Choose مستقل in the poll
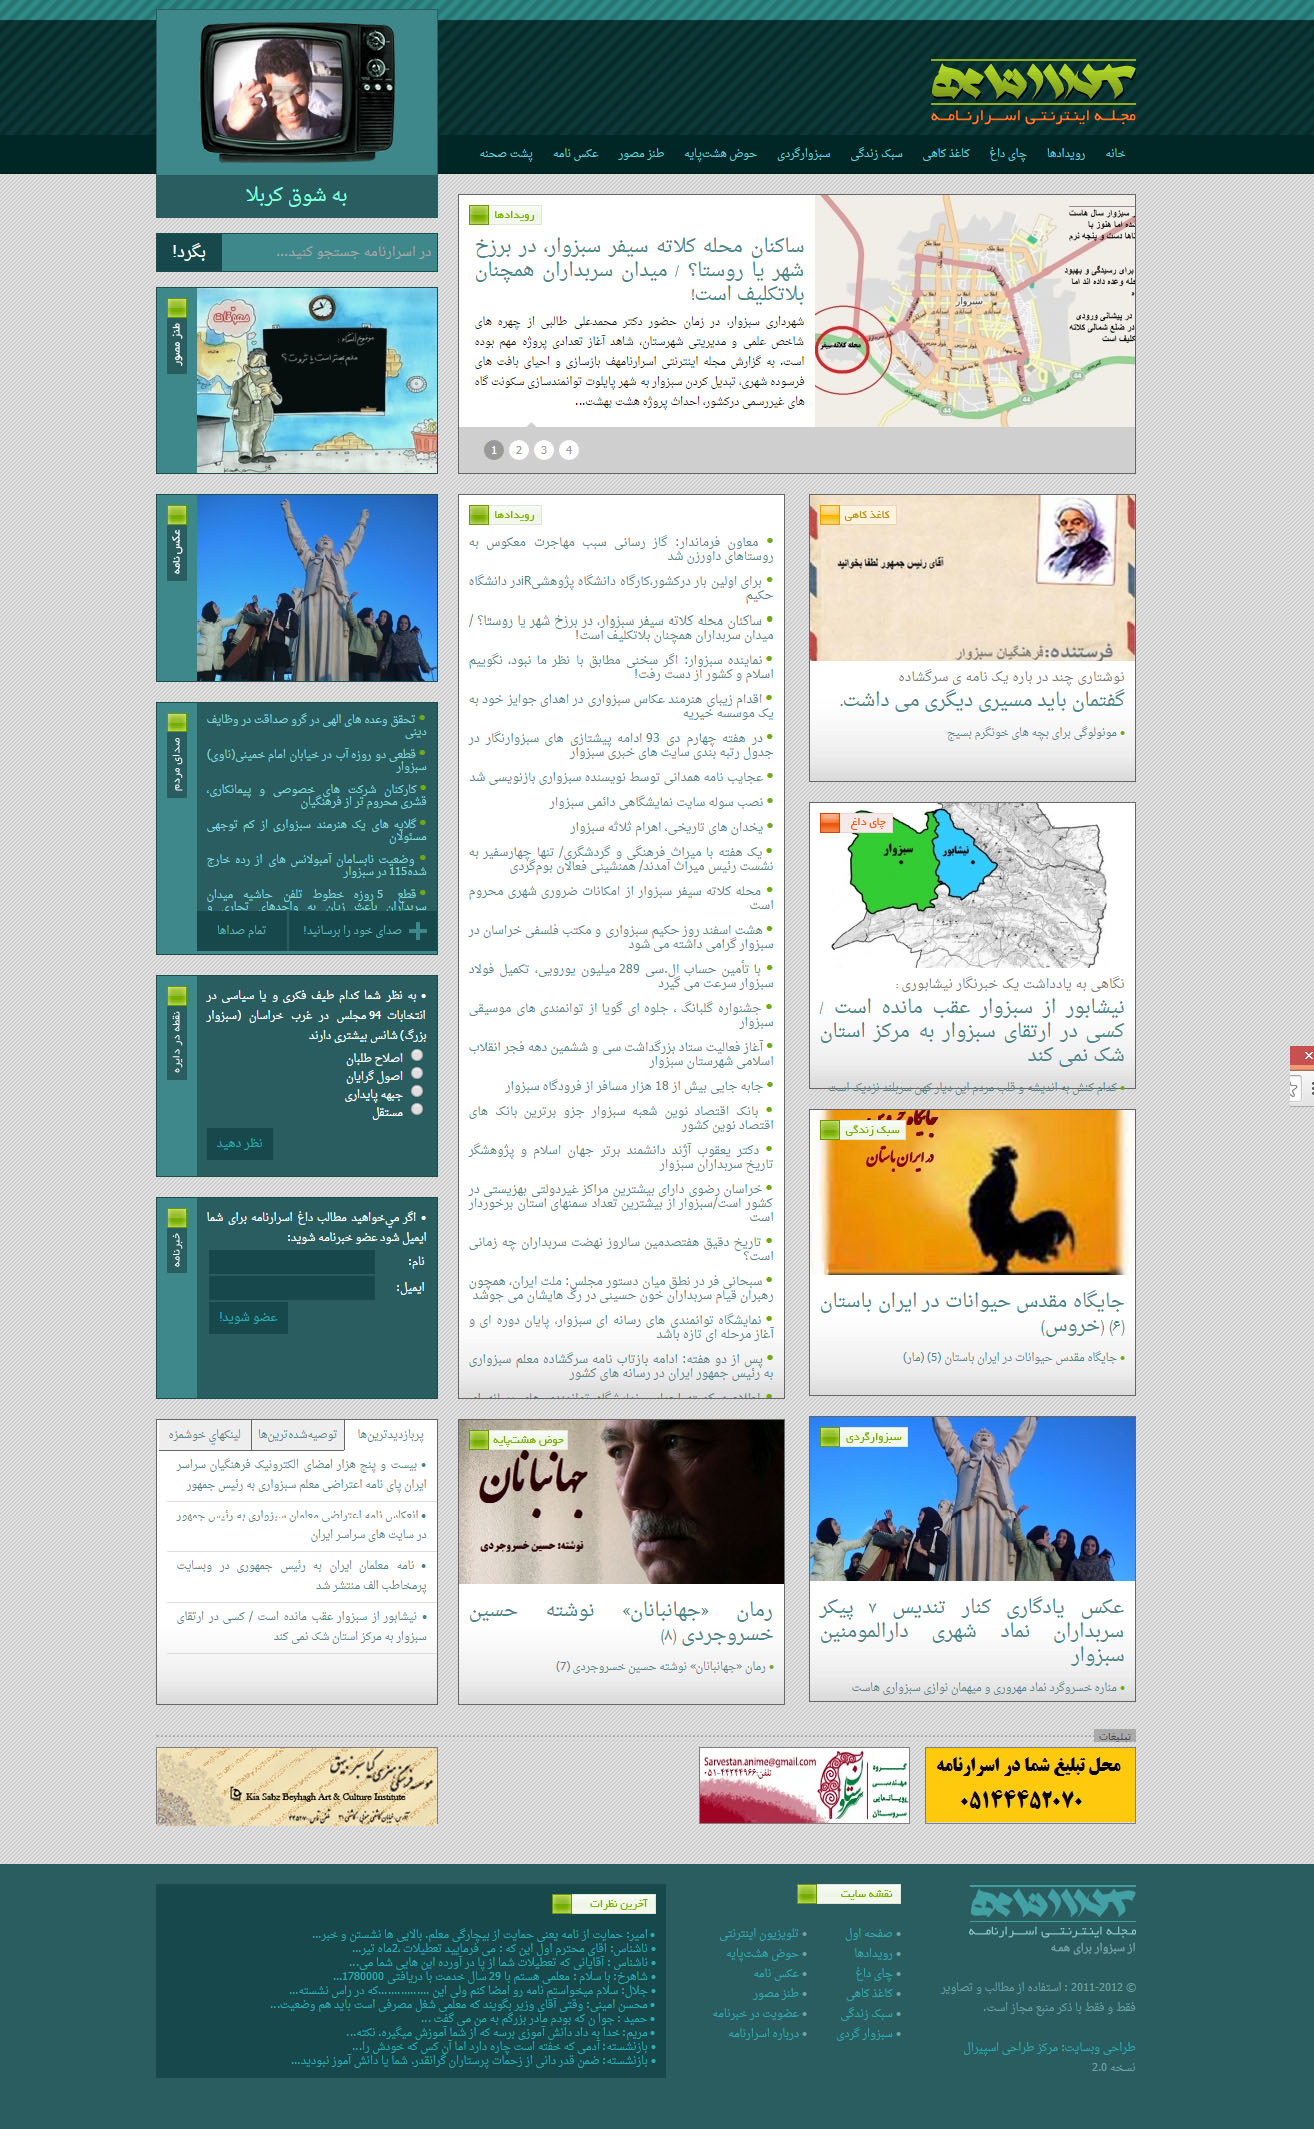This screenshot has height=2129, width=1314. (417, 1109)
